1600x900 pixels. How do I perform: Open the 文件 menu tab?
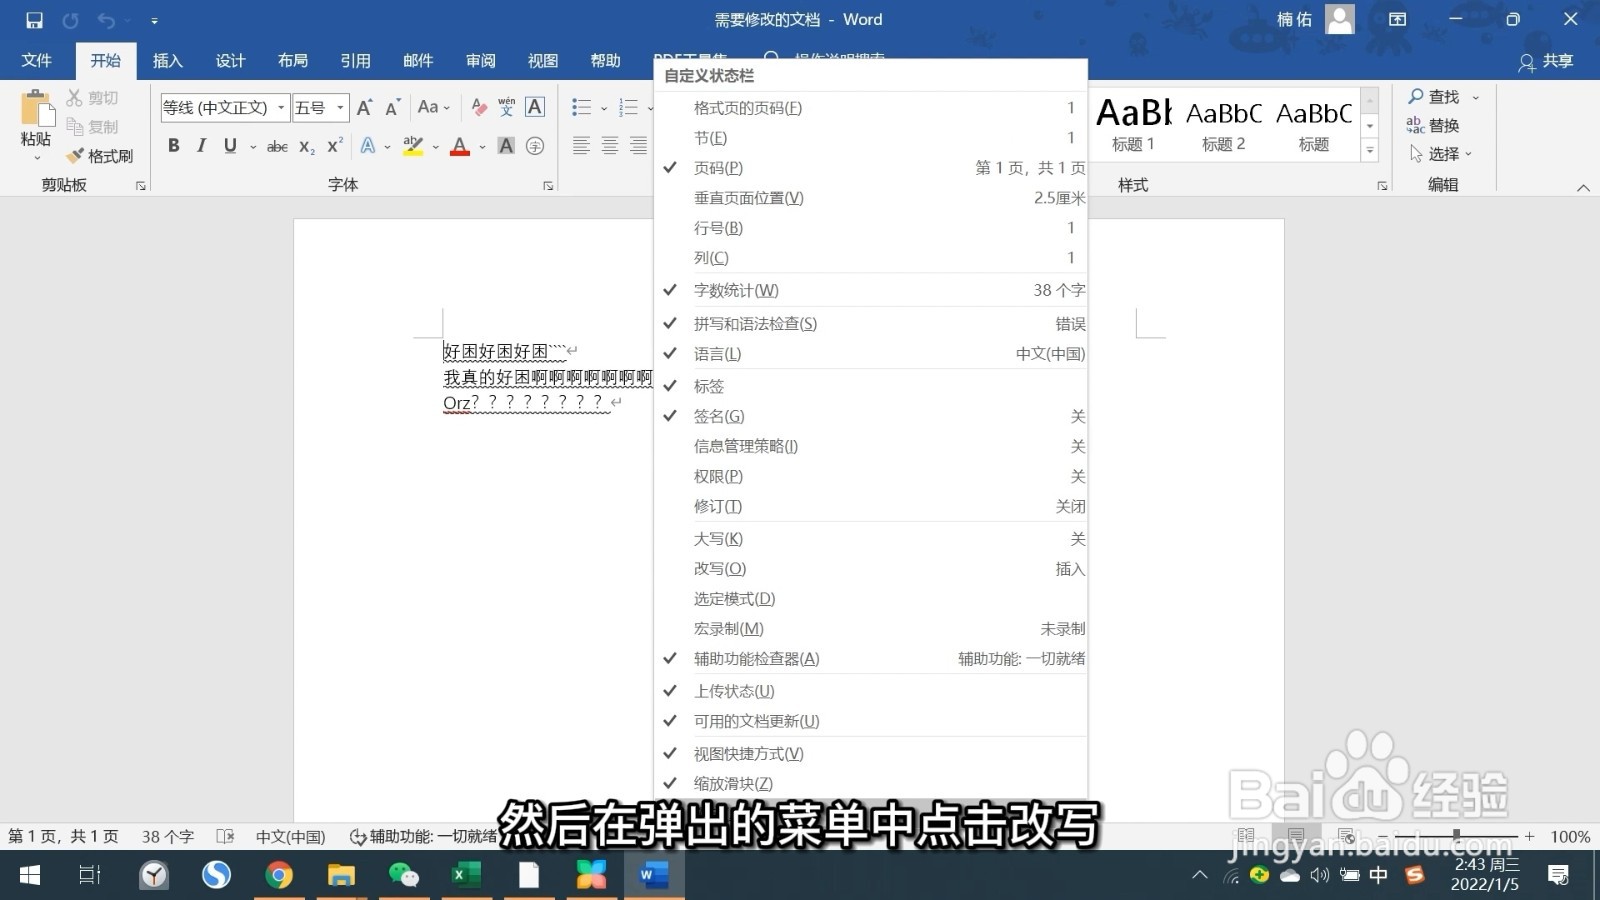point(37,61)
